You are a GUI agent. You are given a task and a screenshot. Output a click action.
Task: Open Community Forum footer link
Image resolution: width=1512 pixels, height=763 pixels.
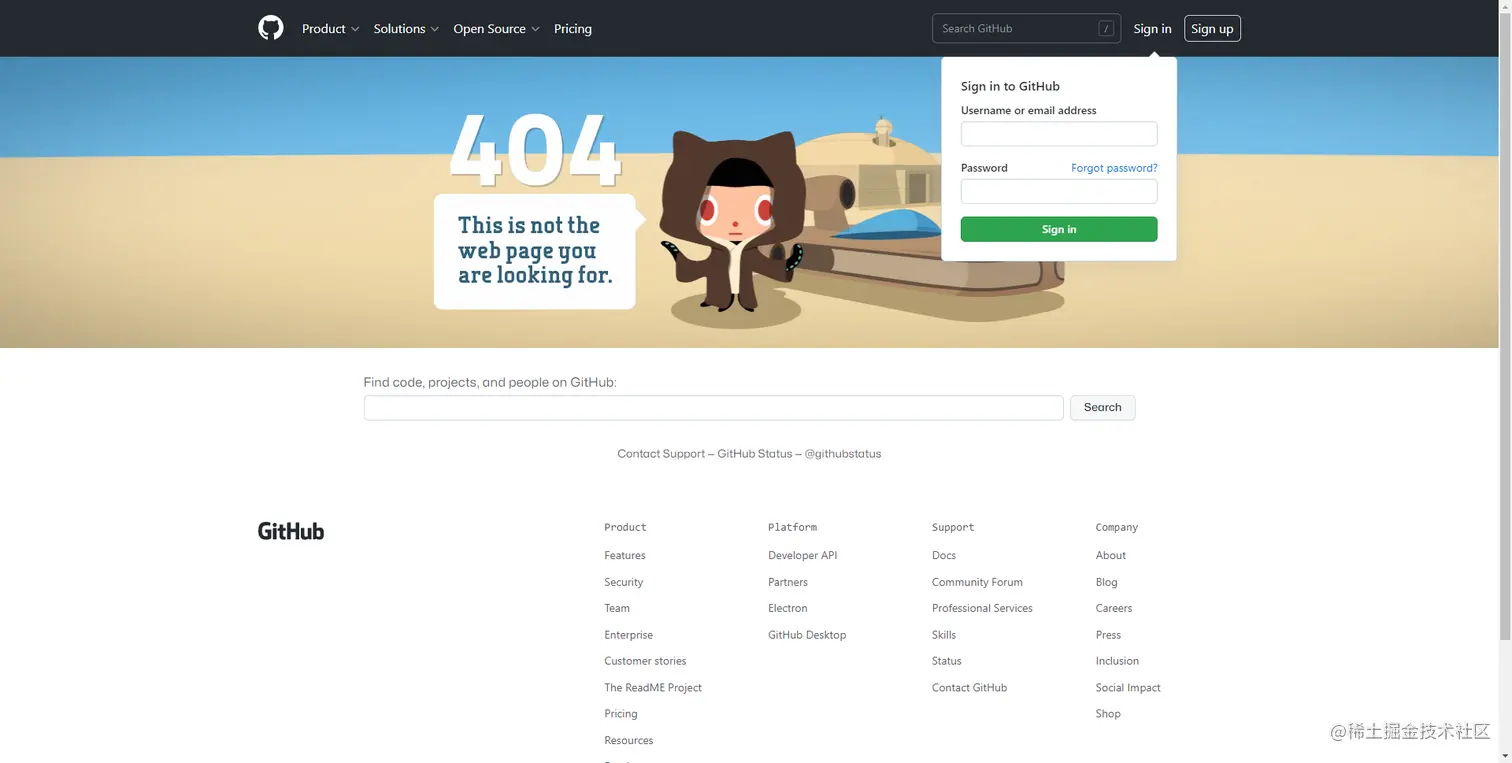pos(977,582)
